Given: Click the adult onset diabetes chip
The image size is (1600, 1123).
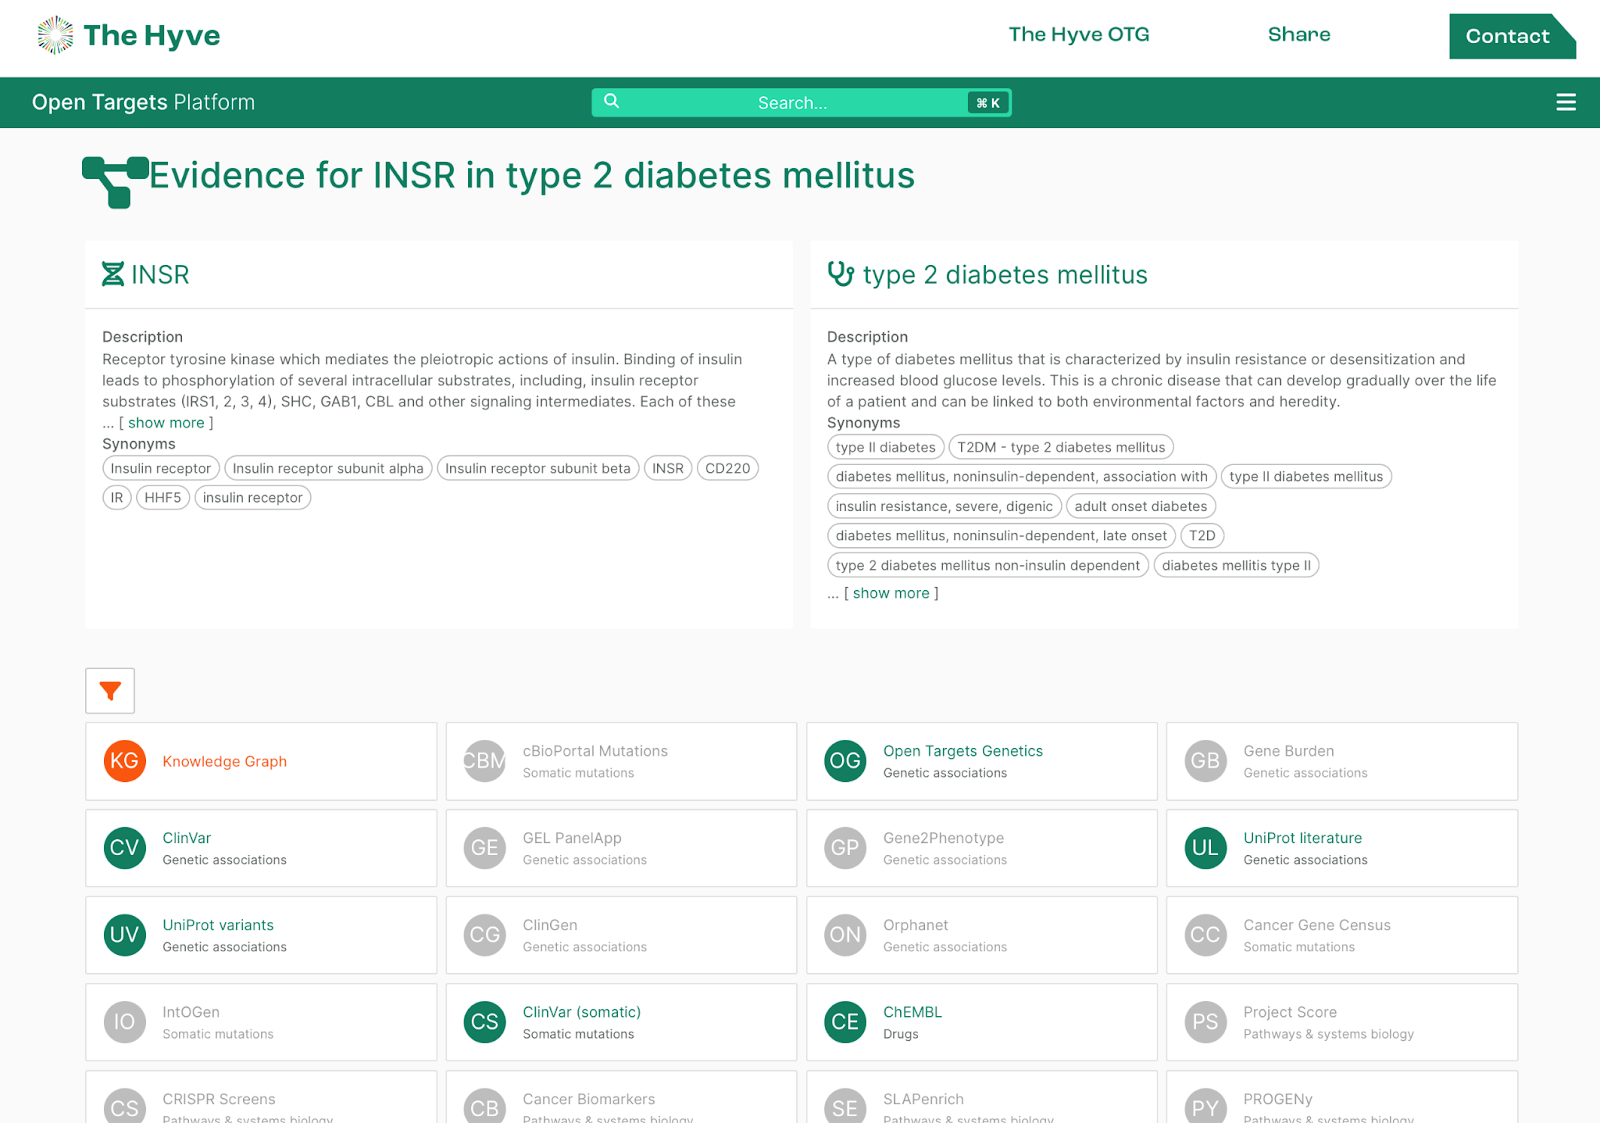Looking at the screenshot, I should click(x=1141, y=506).
